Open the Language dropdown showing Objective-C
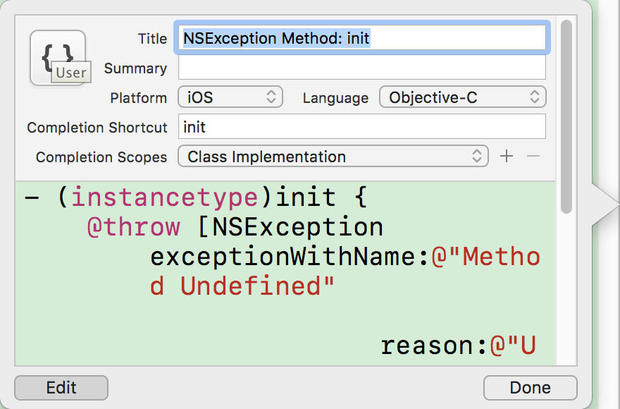 point(462,97)
